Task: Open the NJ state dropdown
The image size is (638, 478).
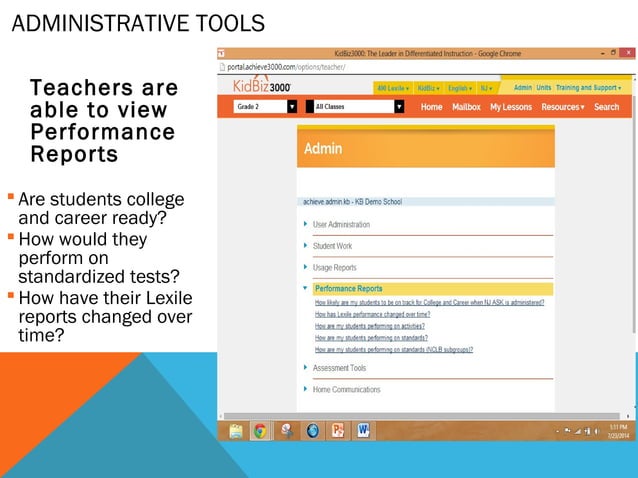Action: coord(486,88)
